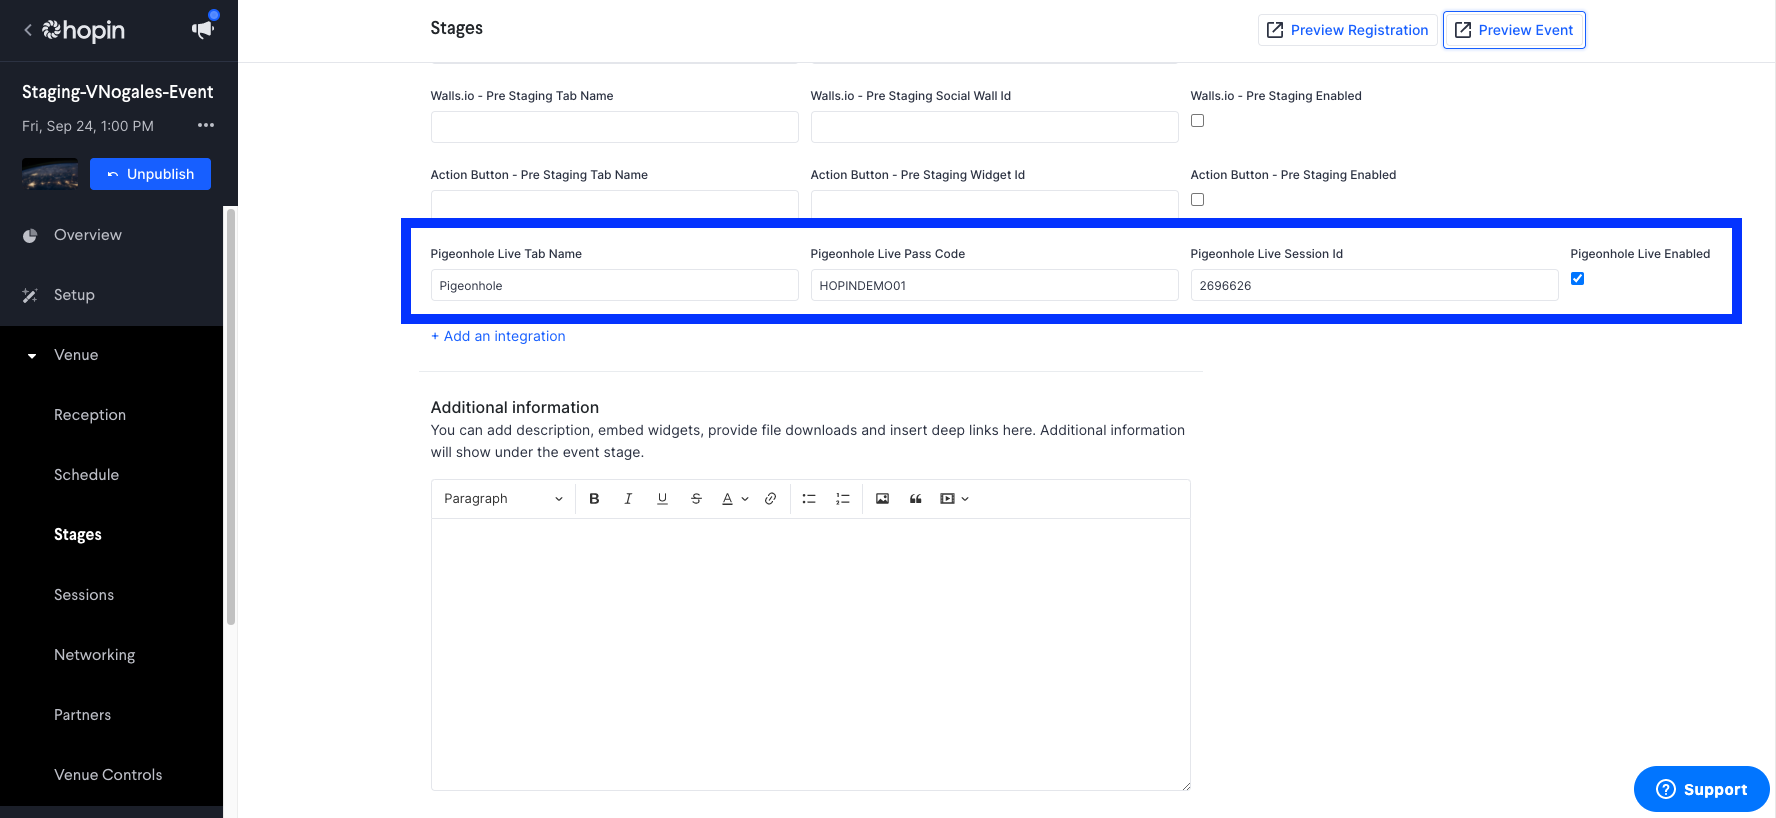This screenshot has height=818, width=1776.
Task: Expand the media embed dropdown arrow
Action: (x=965, y=499)
